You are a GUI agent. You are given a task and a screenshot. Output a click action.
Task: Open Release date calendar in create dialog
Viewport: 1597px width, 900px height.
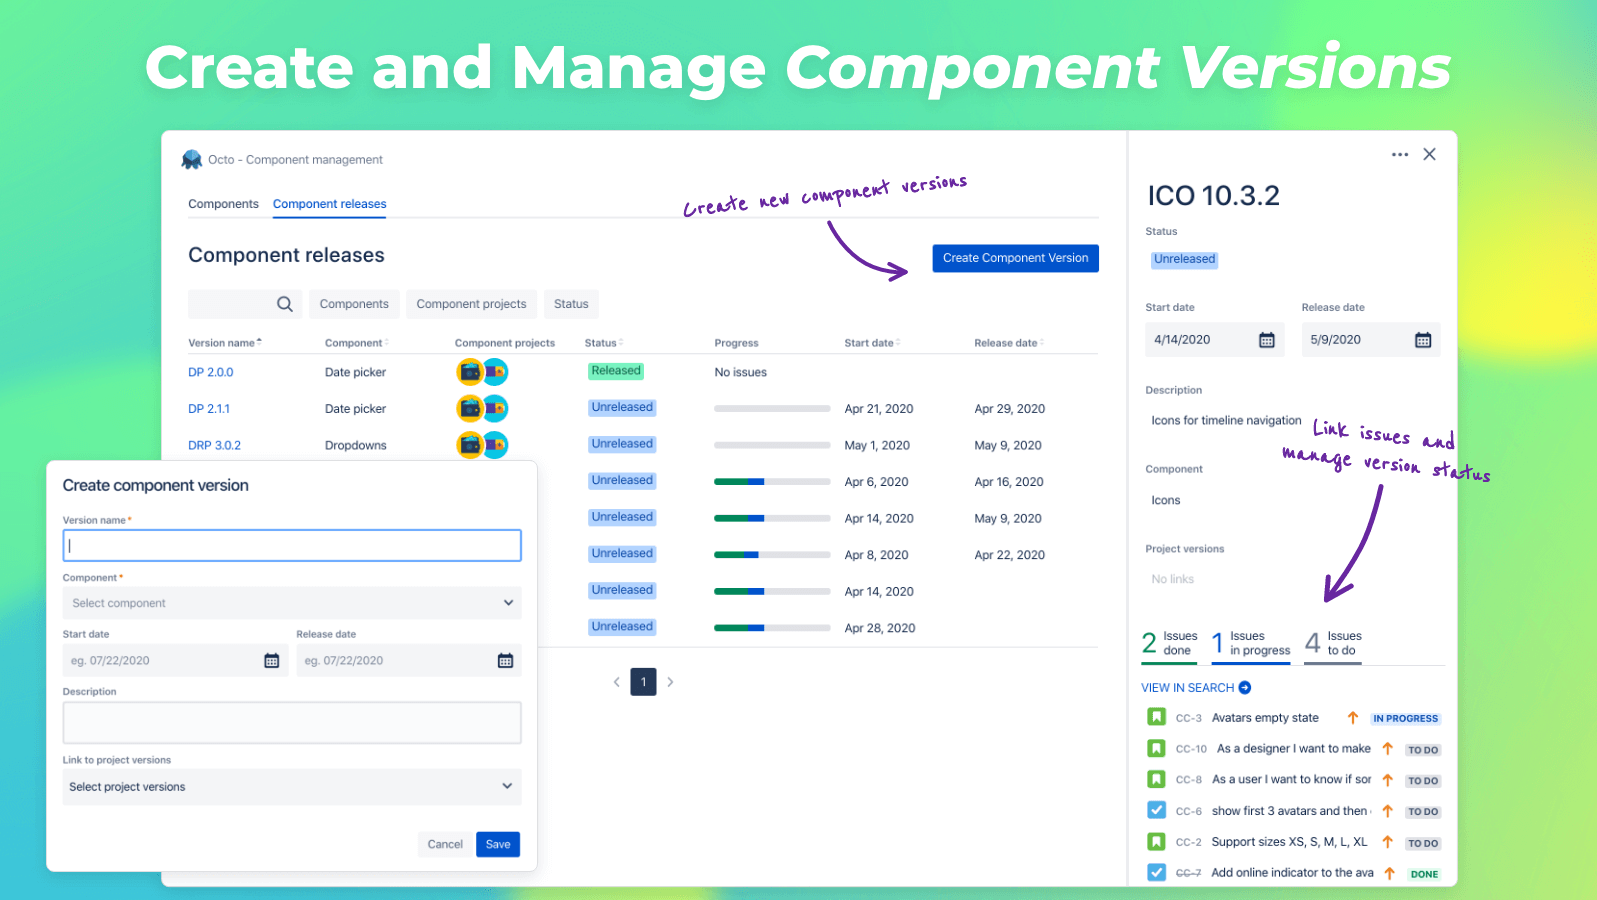pyautogui.click(x=506, y=661)
